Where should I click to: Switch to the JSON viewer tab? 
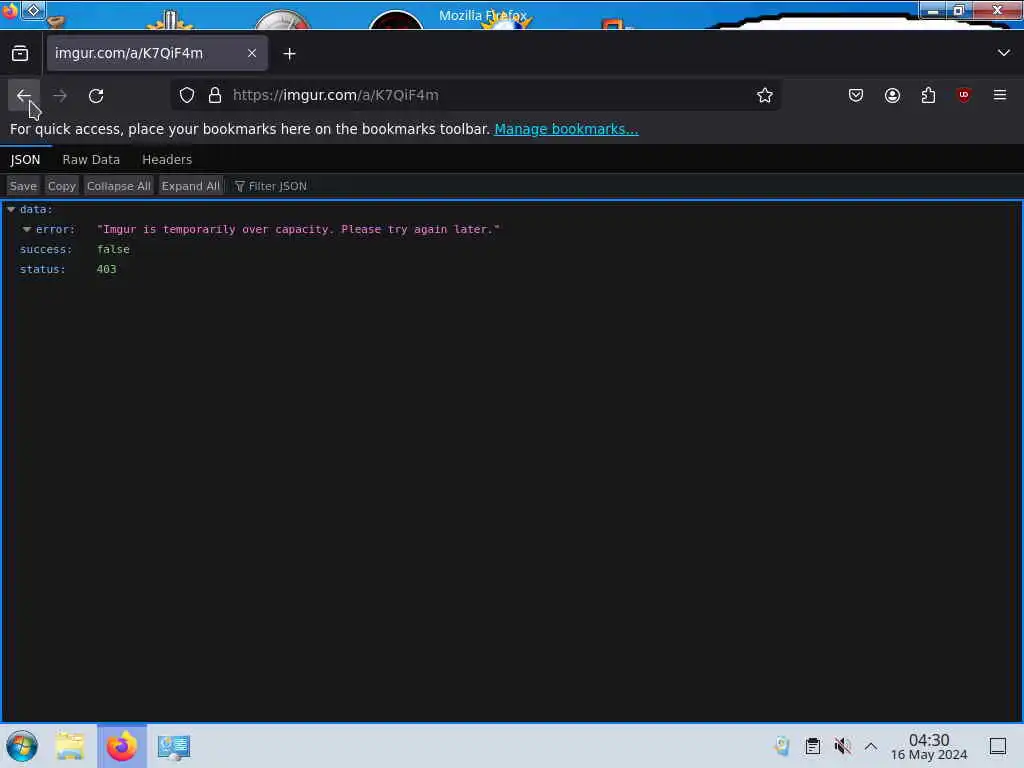[x=25, y=159]
